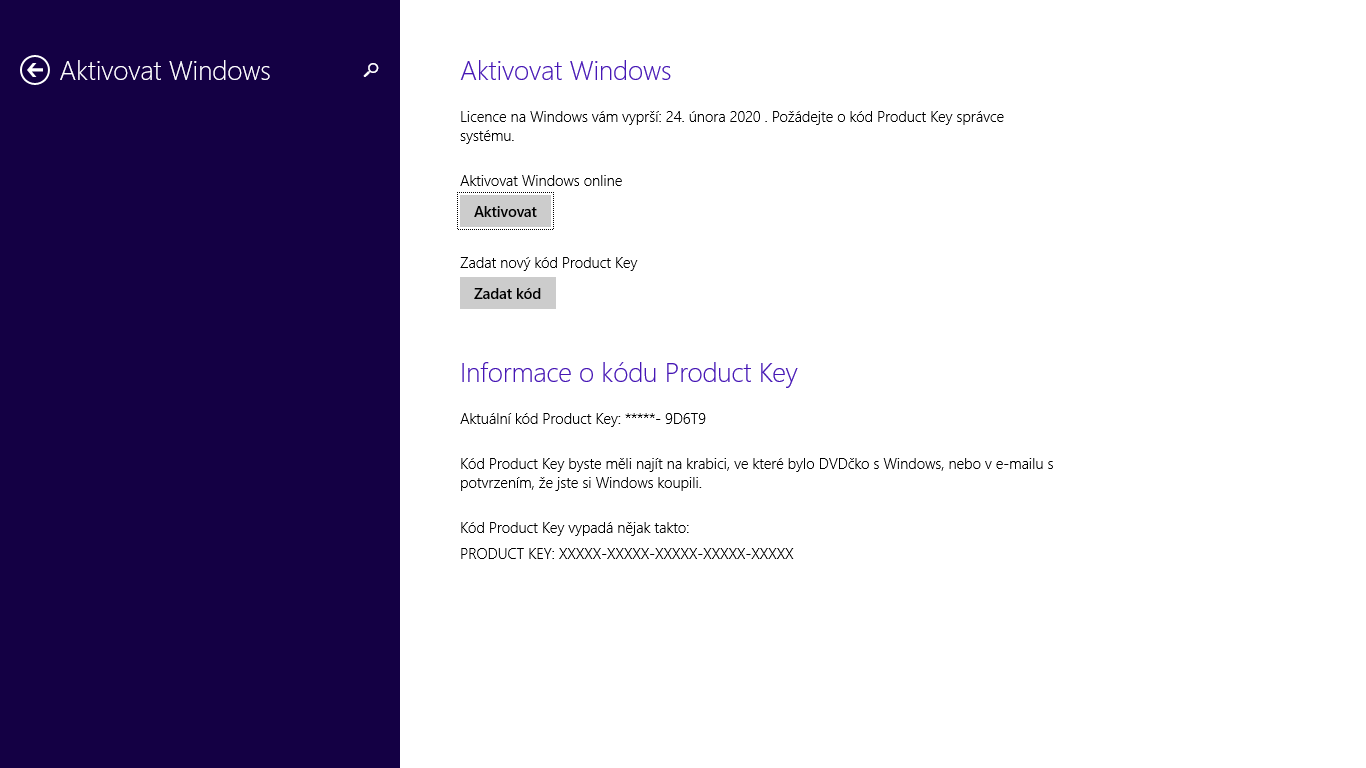Image resolution: width=1366 pixels, height=768 pixels.
Task: Open search with the magnifier icon
Action: click(371, 70)
